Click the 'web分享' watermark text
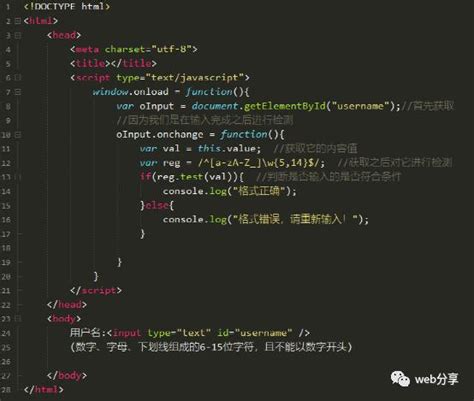Viewport: 474px width, 401px height. coord(437,379)
